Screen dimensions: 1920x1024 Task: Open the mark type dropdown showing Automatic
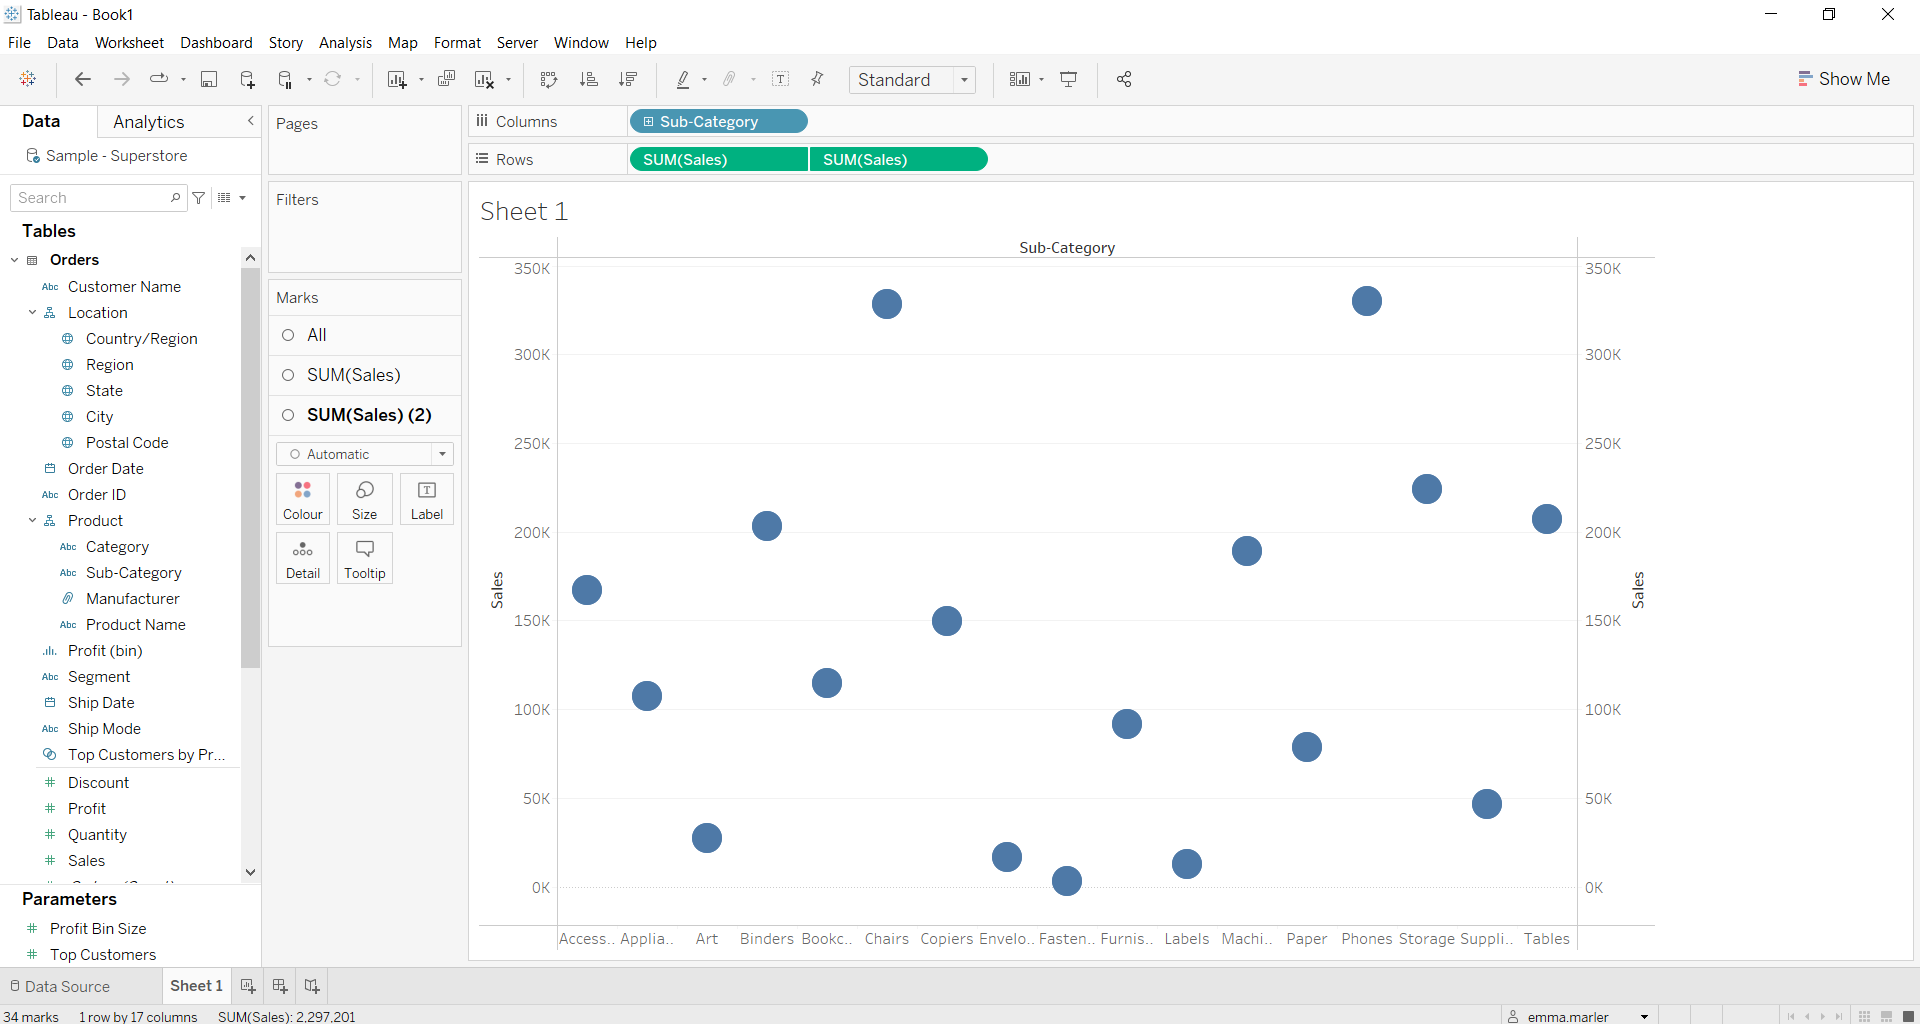(364, 454)
